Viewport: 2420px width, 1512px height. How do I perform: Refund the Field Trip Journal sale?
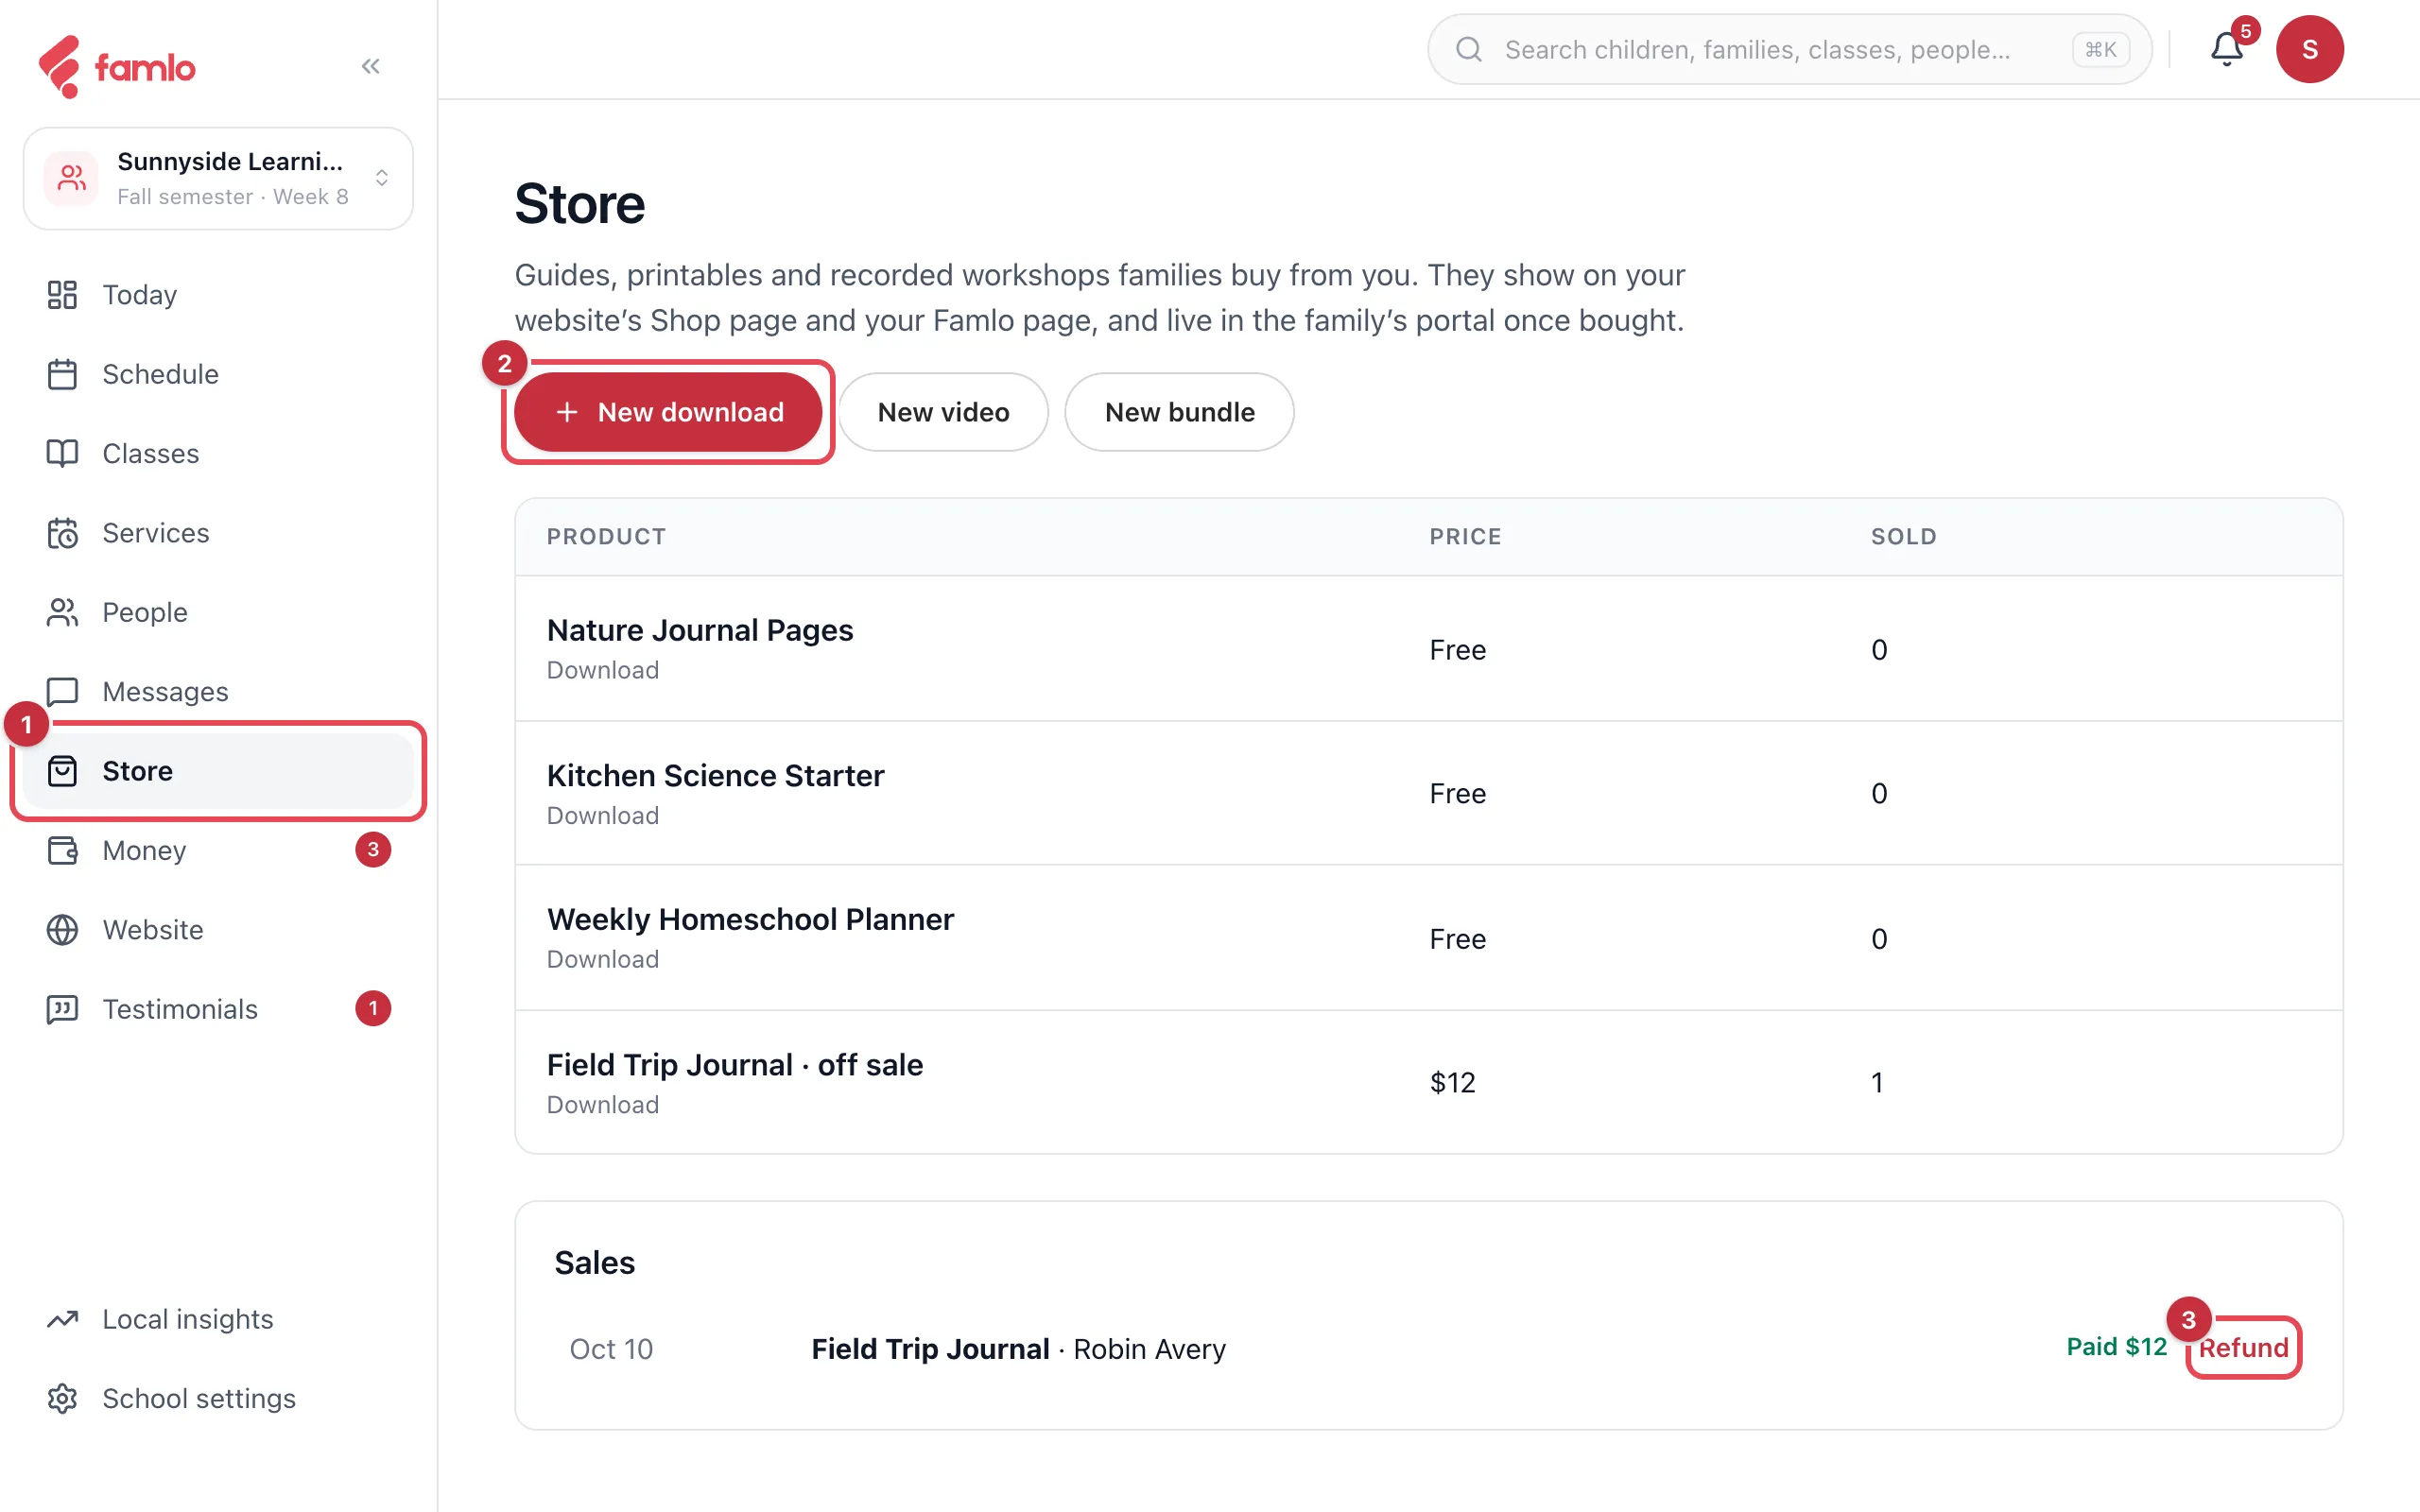[2243, 1347]
